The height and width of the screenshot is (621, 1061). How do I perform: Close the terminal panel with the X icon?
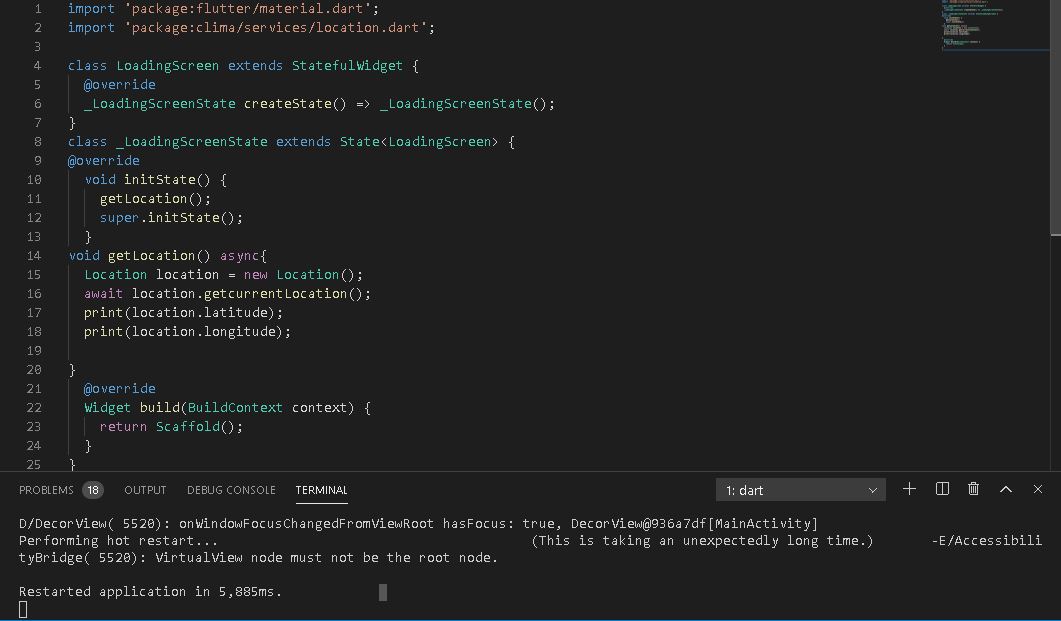click(x=1037, y=489)
